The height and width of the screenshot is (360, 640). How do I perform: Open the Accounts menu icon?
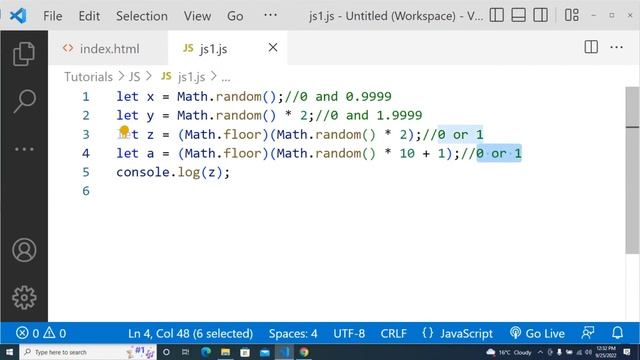[24, 250]
